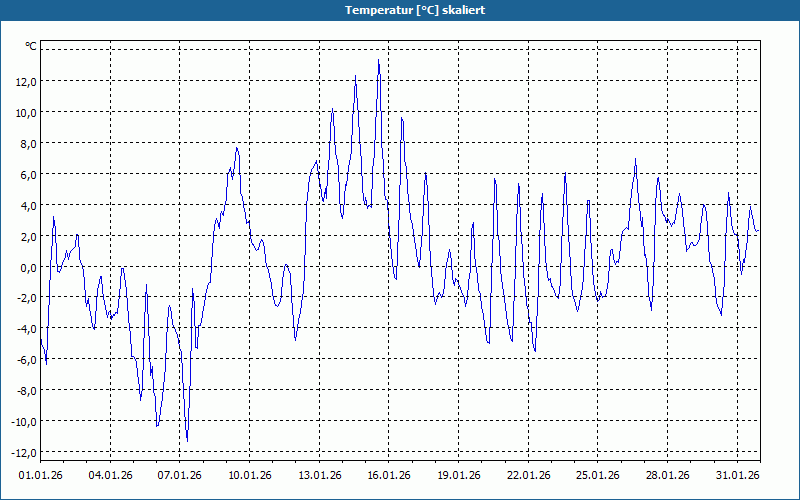Click the 2,0 y-axis label
Screen dimensions: 800x500
[29, 237]
